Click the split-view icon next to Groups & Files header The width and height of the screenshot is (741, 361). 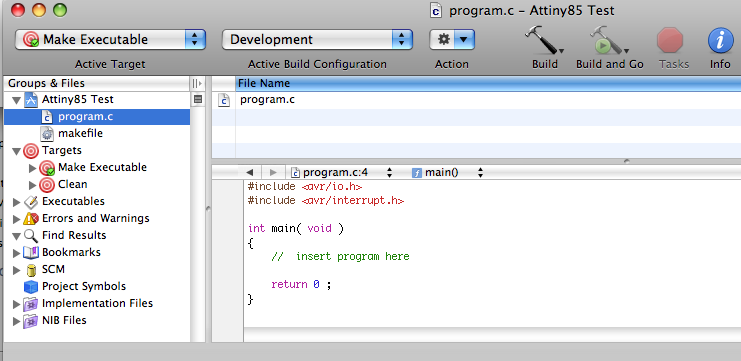(197, 84)
